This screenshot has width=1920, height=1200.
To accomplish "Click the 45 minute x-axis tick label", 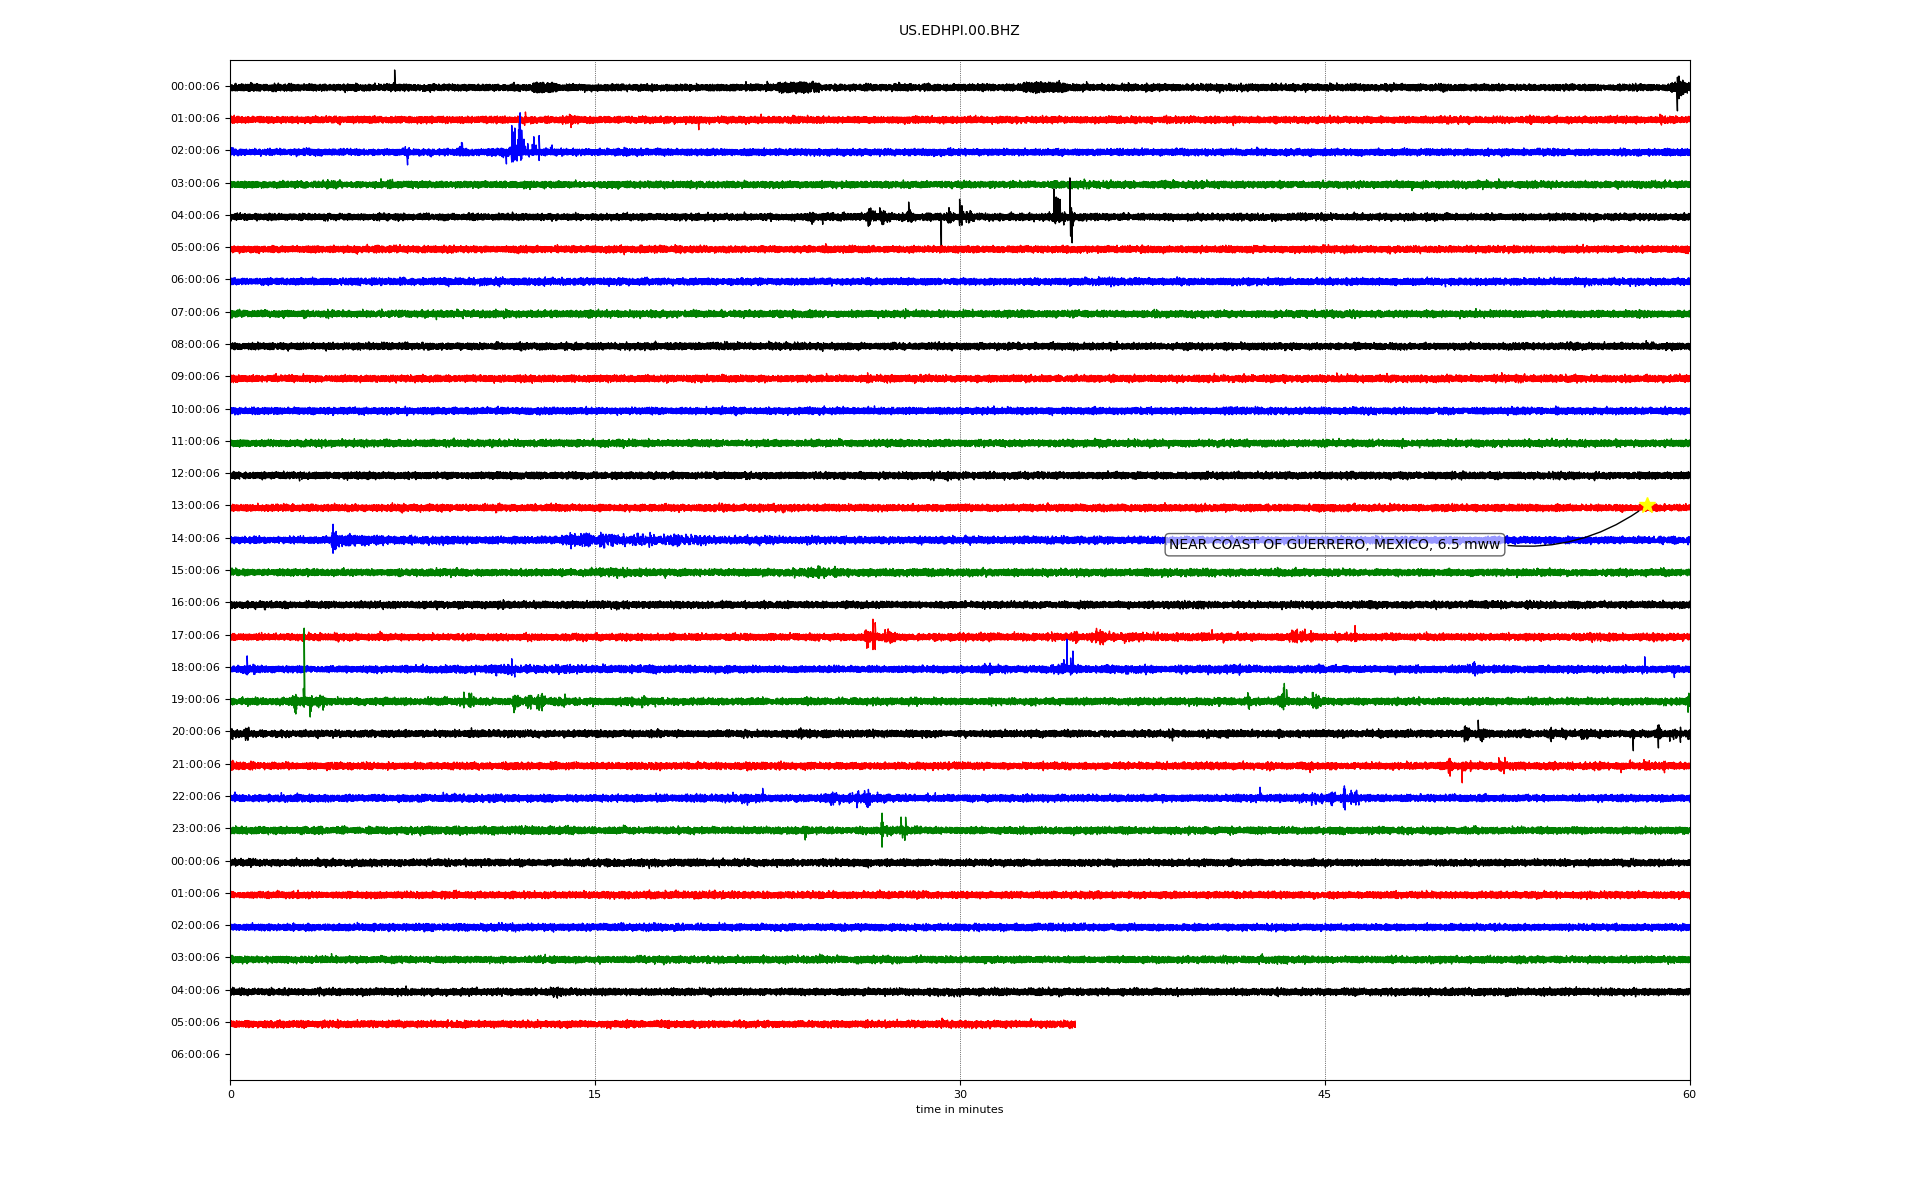I will 1324,1095.
